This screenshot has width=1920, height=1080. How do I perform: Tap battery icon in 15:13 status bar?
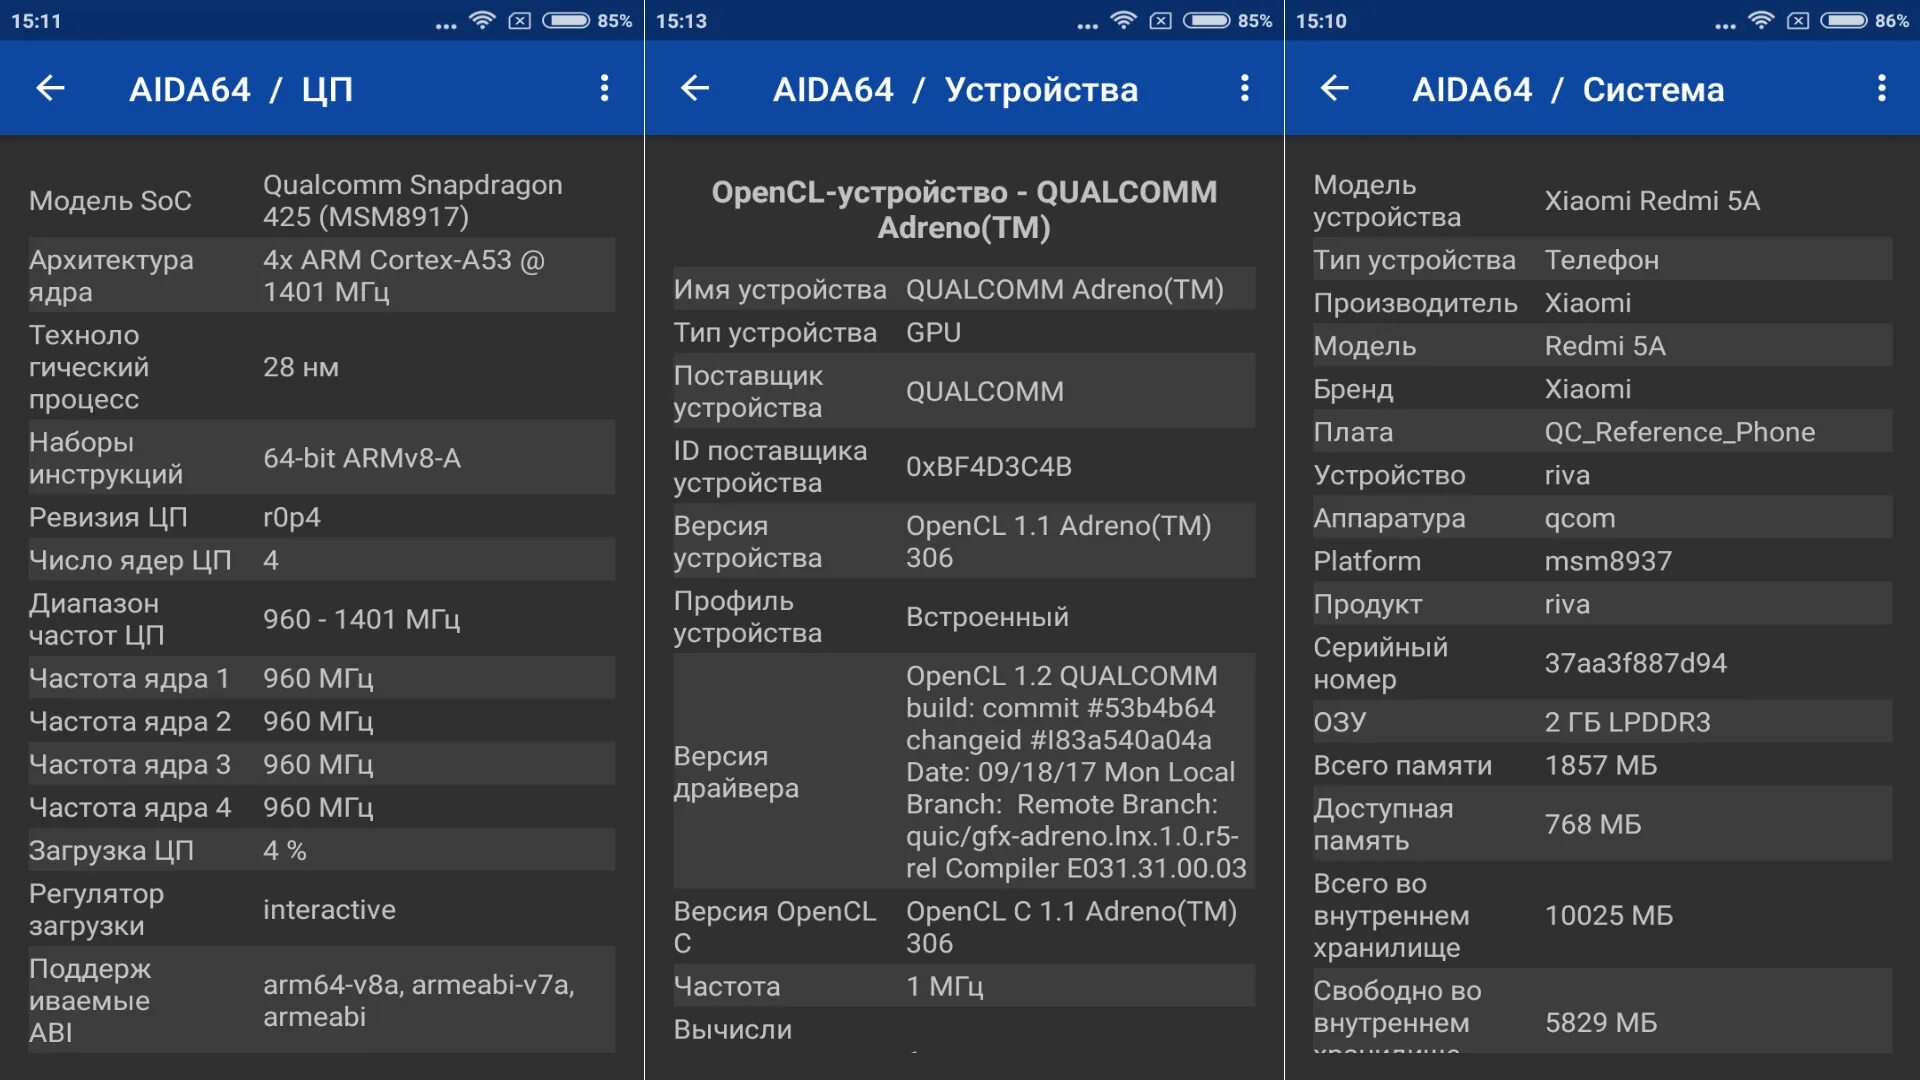(1207, 20)
